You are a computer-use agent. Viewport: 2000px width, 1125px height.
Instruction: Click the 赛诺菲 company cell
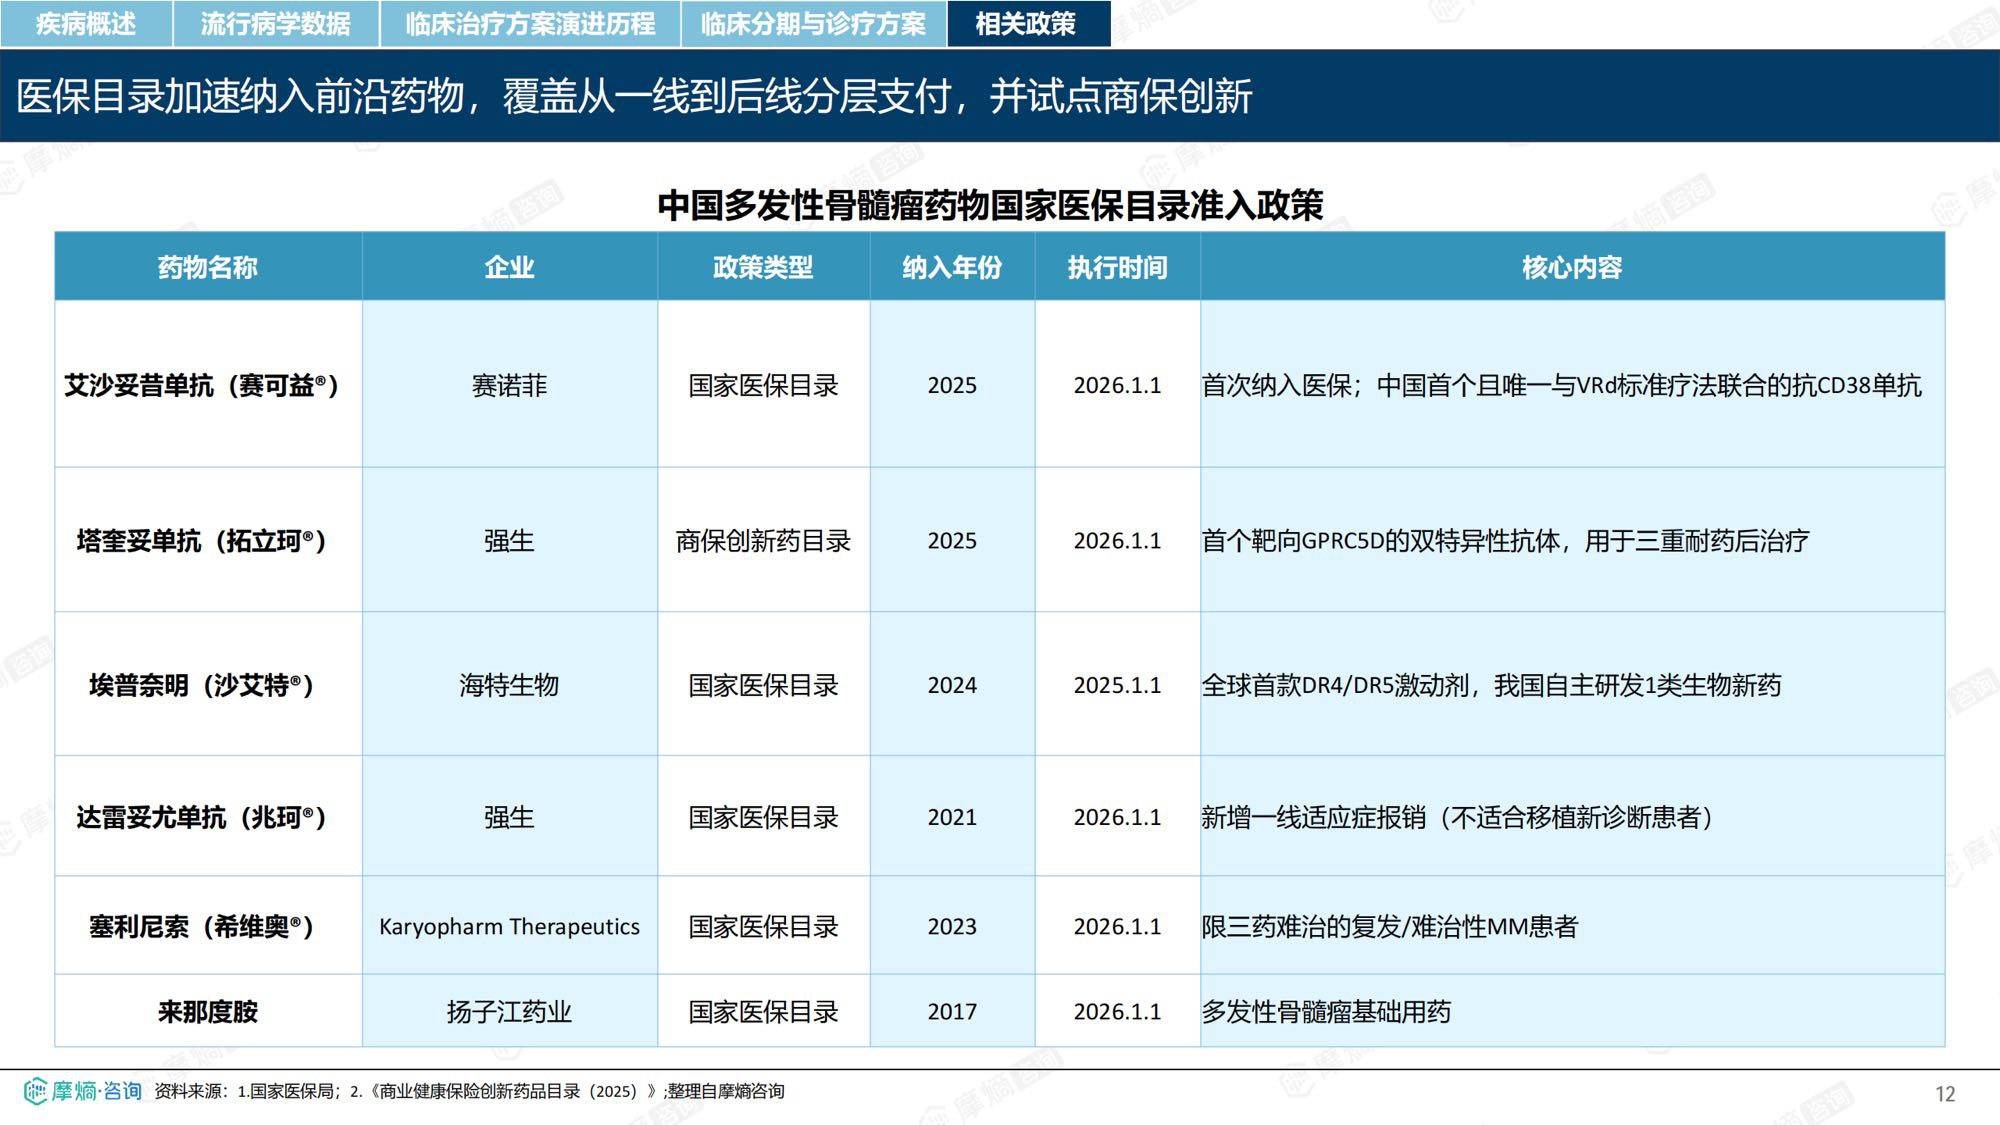(x=510, y=385)
